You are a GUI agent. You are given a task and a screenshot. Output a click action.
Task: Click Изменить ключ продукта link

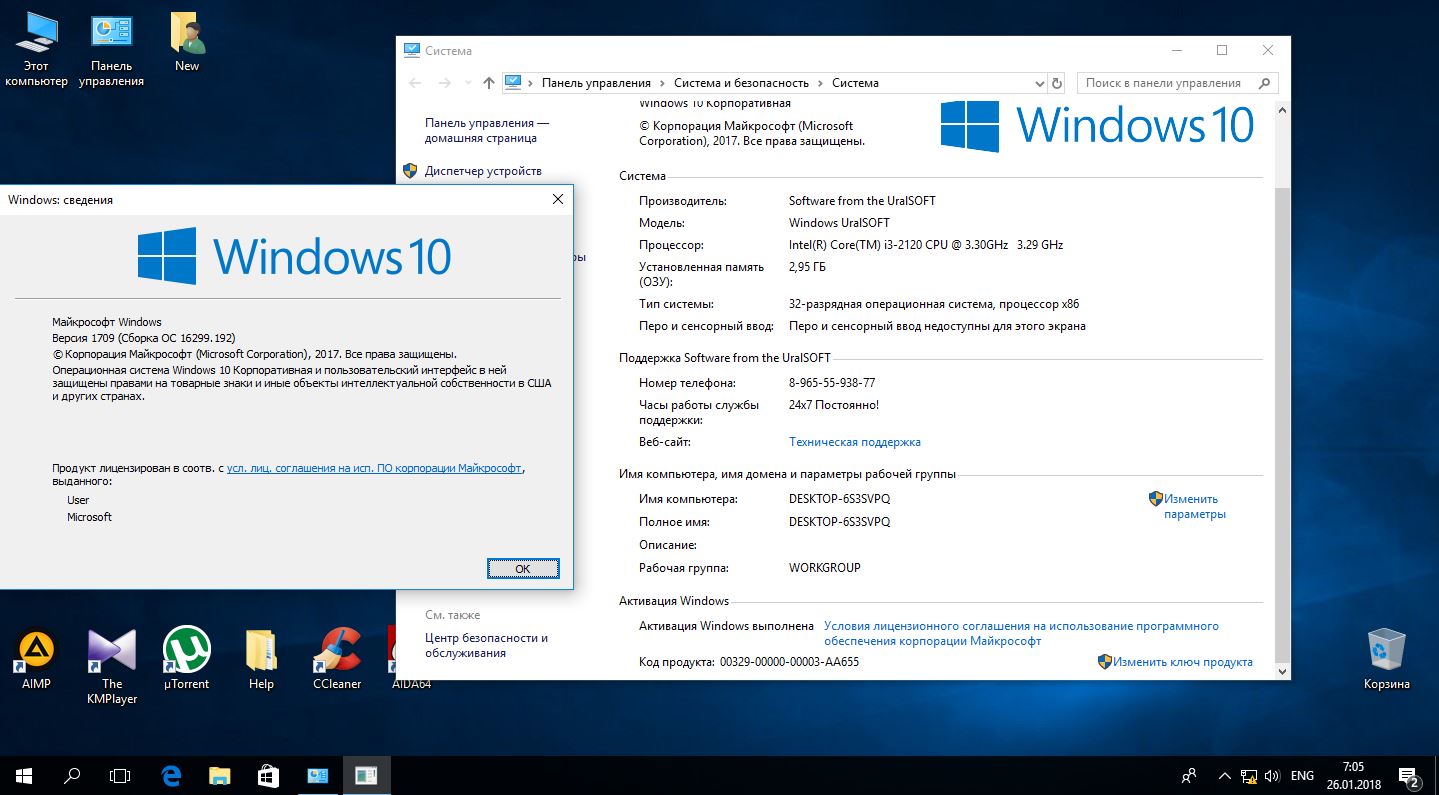[x=1182, y=662]
